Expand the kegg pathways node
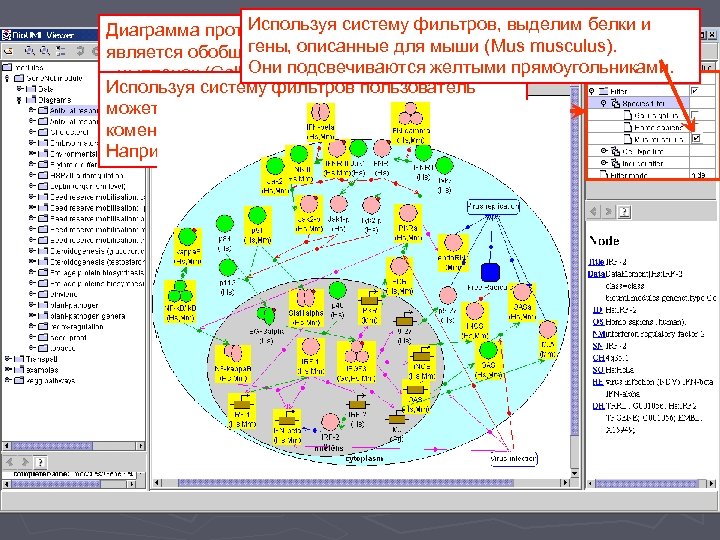The image size is (720, 540). click(8, 380)
